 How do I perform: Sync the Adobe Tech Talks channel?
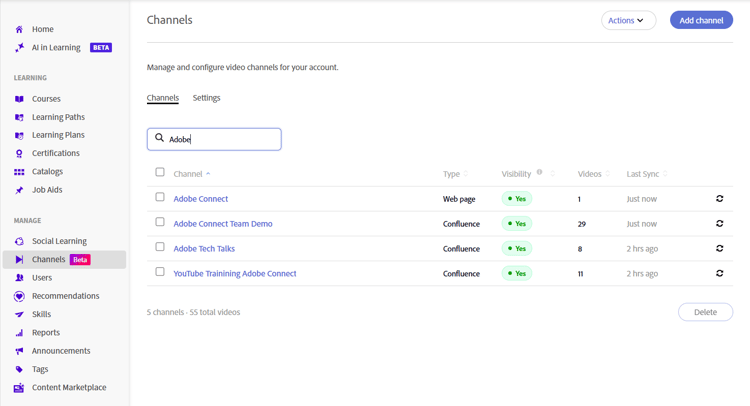(x=719, y=248)
